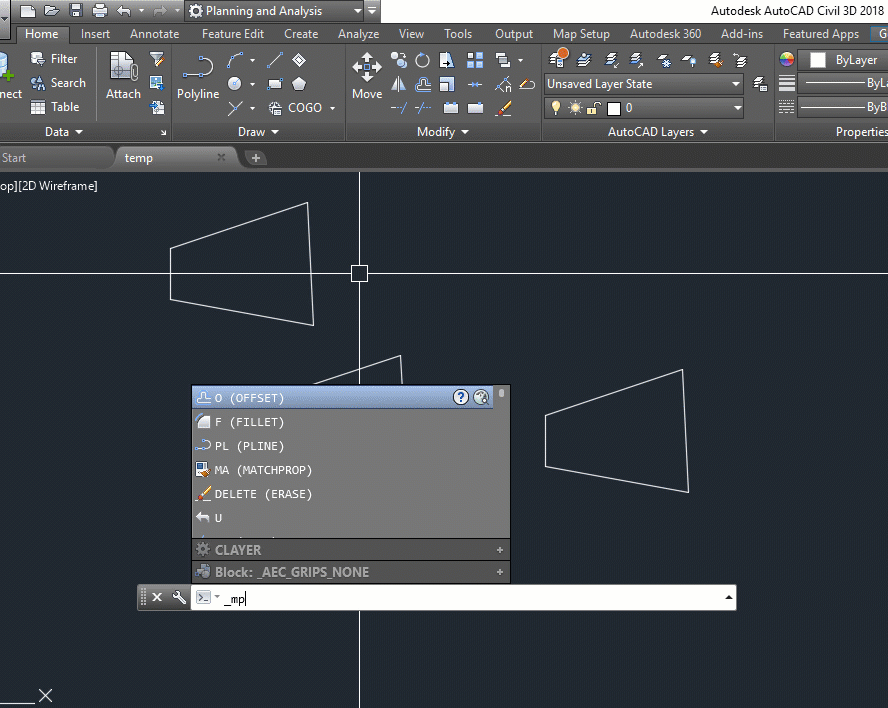Image resolution: width=888 pixels, height=708 pixels.
Task: Toggle layer 0 lock padlock icon
Action: [x=593, y=108]
